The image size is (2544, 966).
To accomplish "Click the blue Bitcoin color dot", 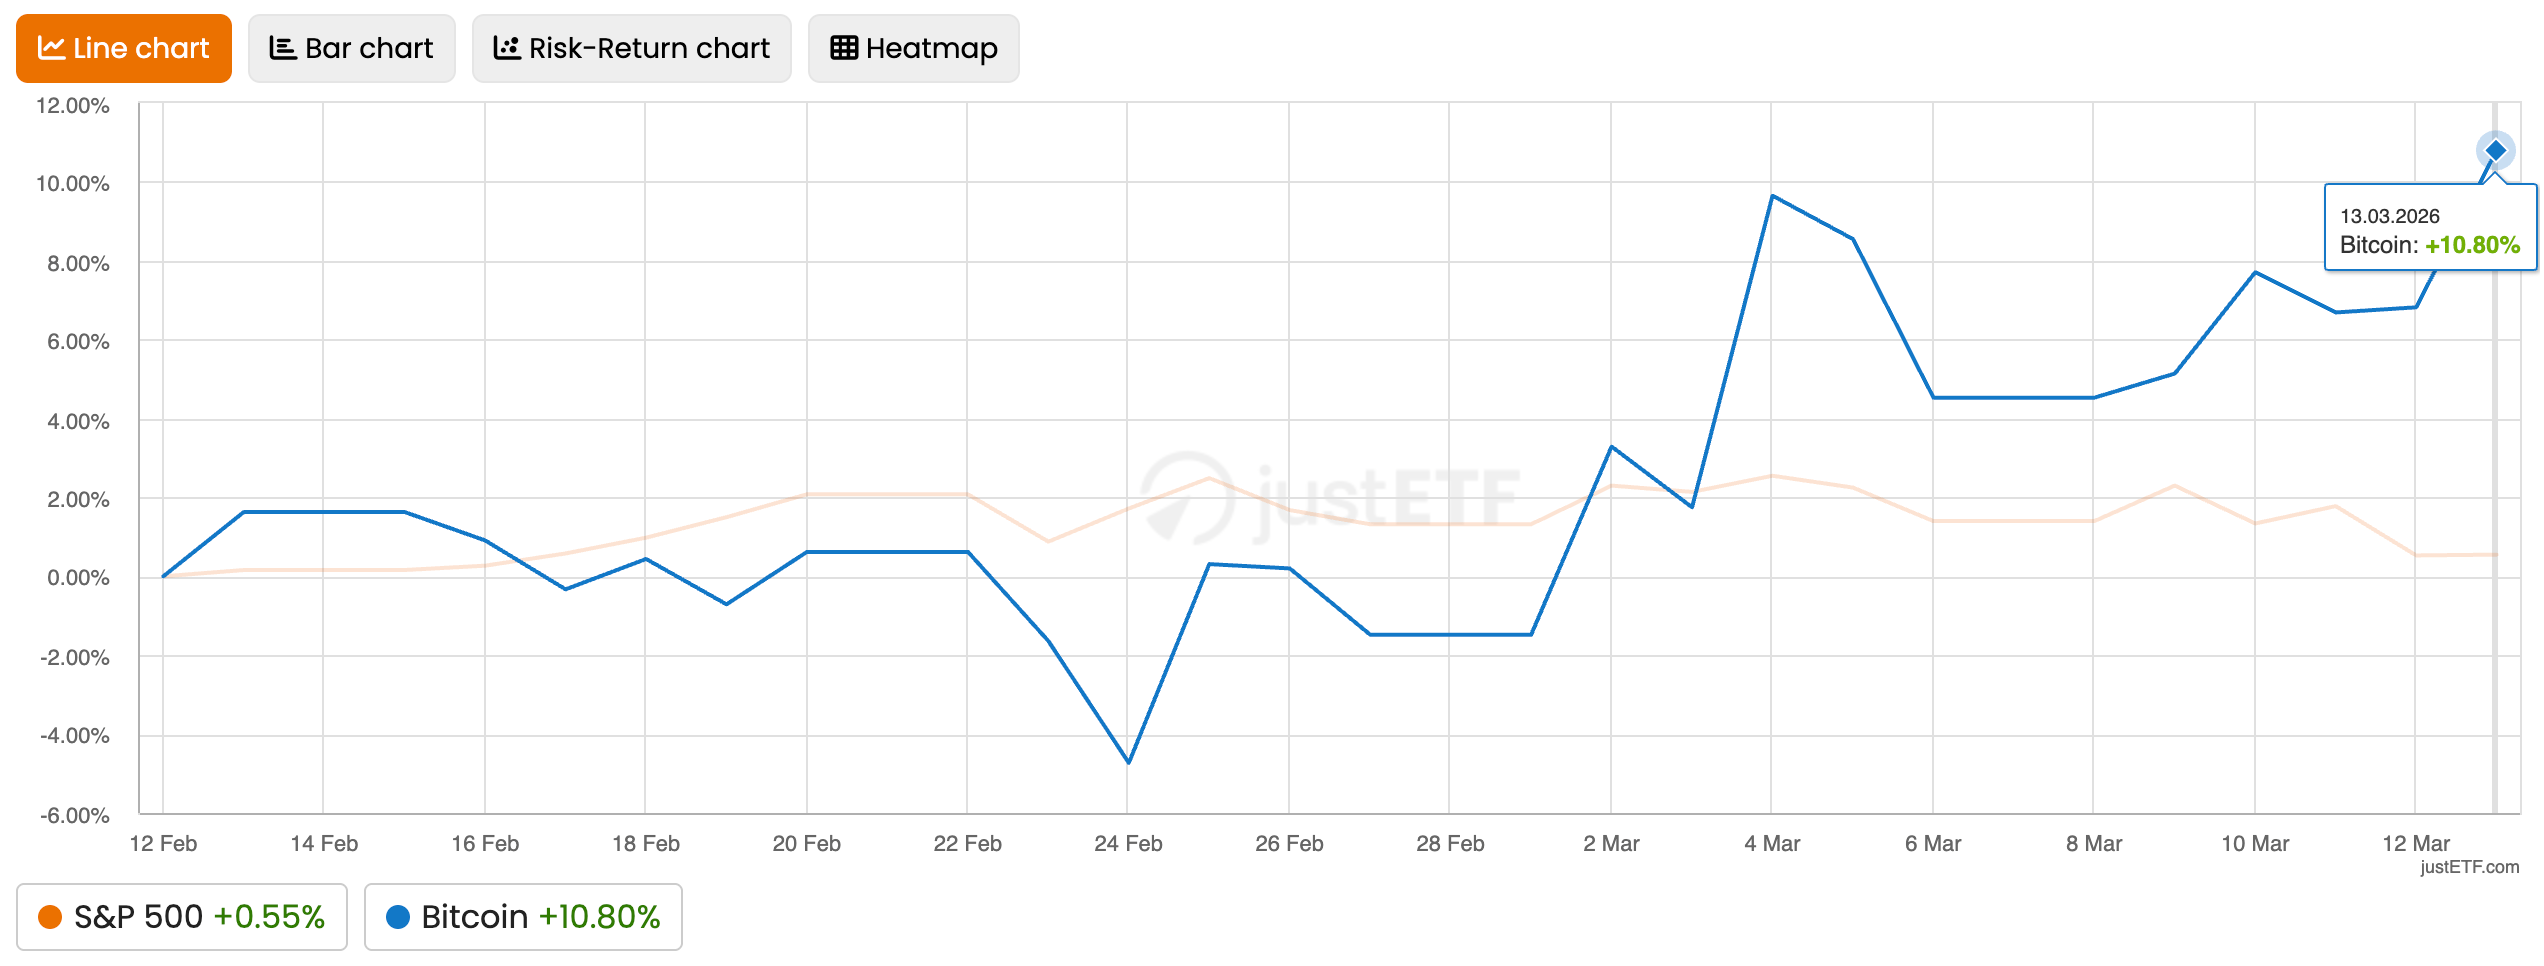I will click(398, 916).
